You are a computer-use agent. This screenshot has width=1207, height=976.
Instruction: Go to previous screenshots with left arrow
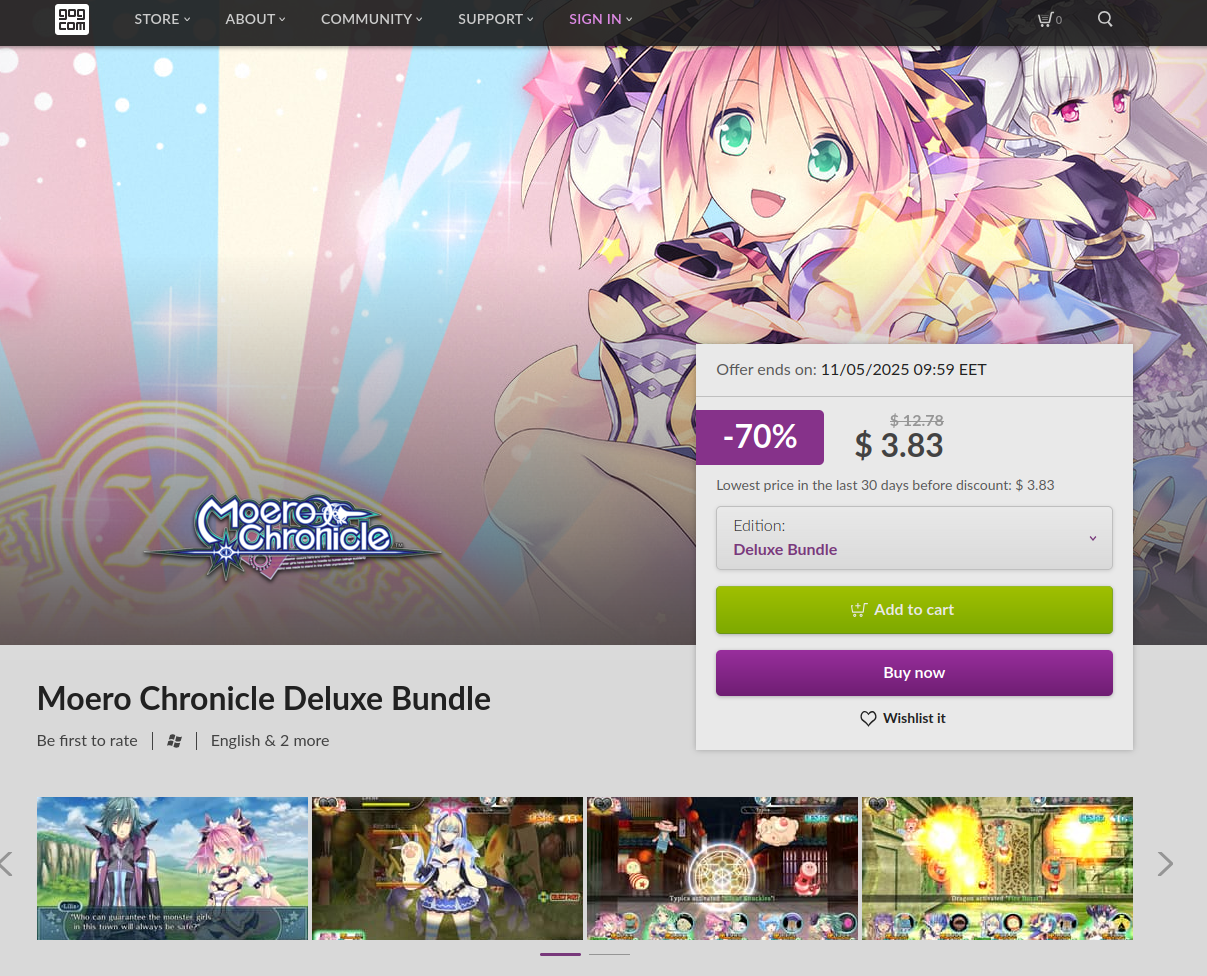pos(6,864)
